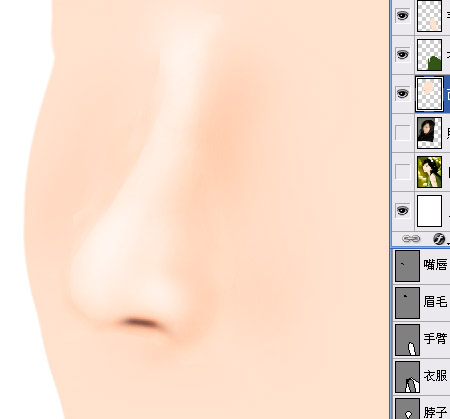Hide the white background layer
450x419 pixels.
(x=402, y=211)
